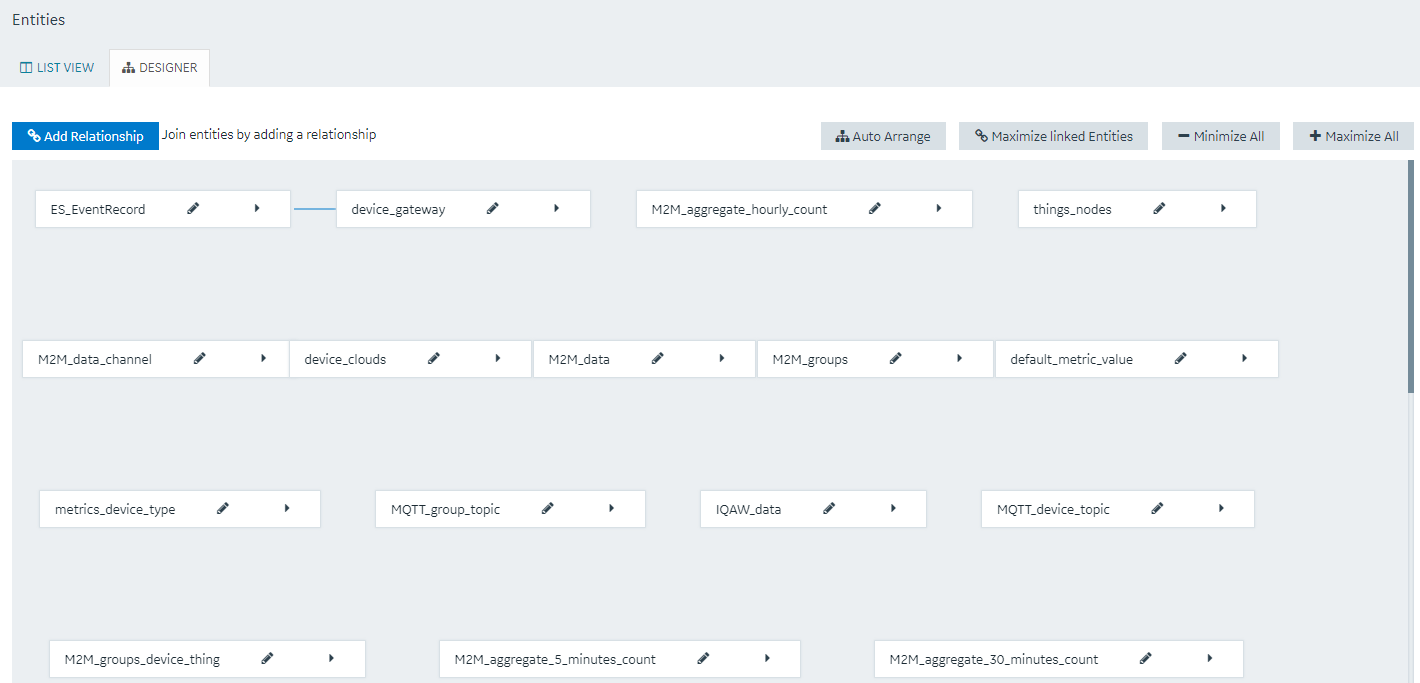Expand the things_nodes entity
The image size is (1420, 683).
(x=1223, y=208)
